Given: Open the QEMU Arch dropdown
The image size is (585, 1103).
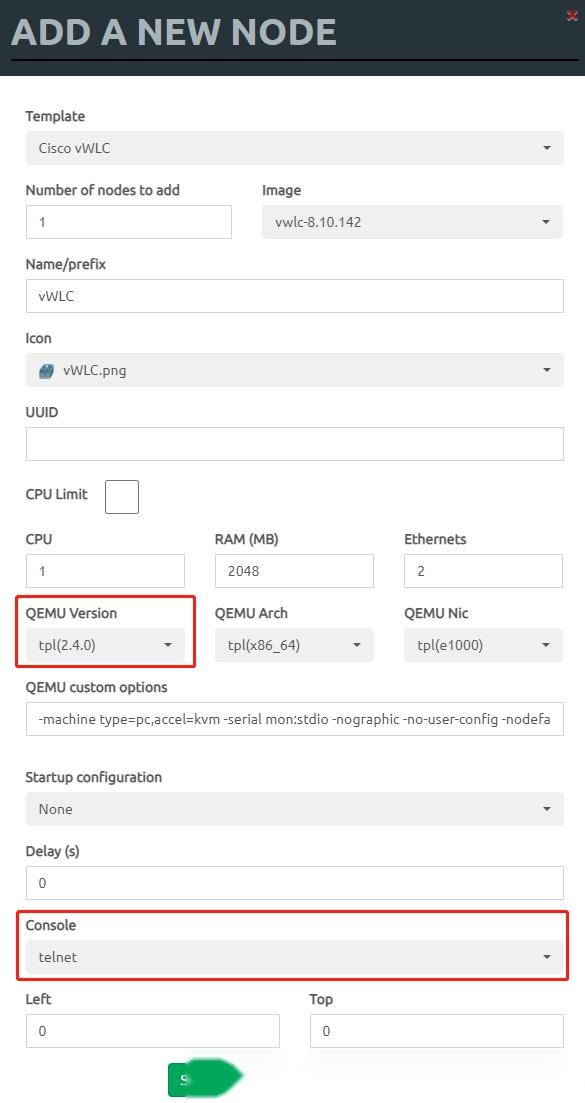Looking at the screenshot, I should (x=293, y=645).
